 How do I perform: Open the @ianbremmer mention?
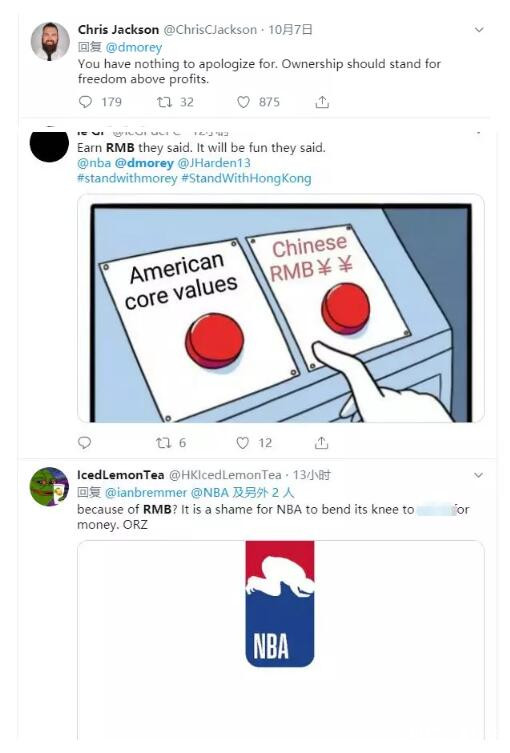146,492
